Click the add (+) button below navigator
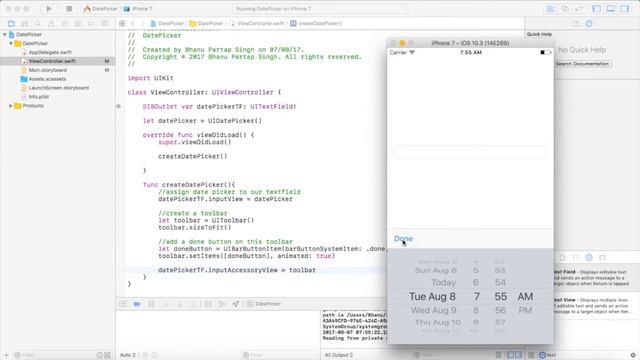The height and width of the screenshot is (360, 640). (x=6, y=355)
